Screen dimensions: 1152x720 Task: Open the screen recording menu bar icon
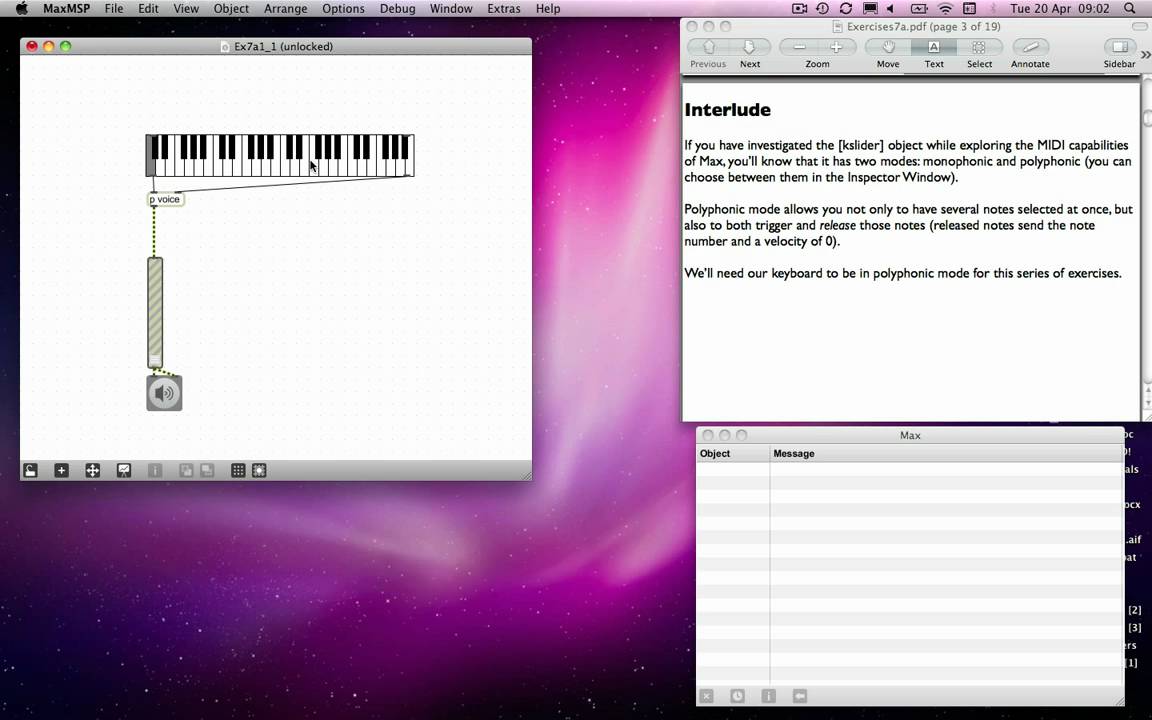click(x=799, y=9)
